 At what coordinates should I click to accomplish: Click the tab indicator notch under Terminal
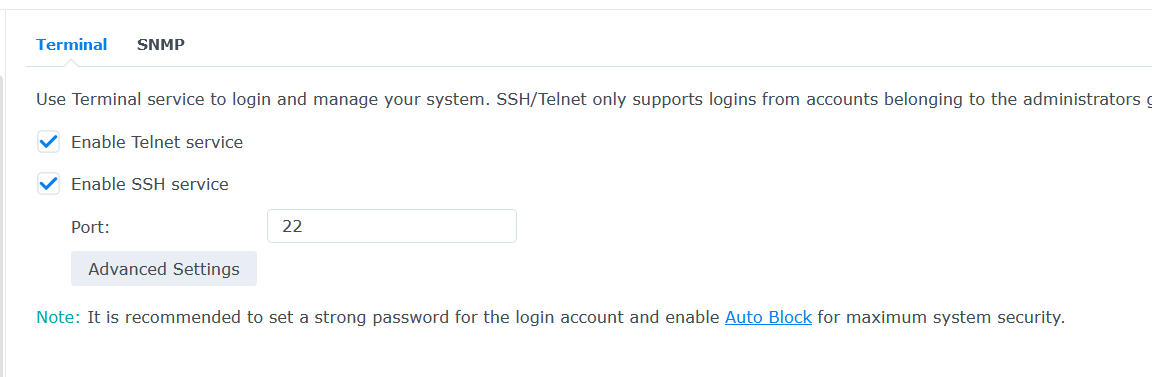click(71, 63)
